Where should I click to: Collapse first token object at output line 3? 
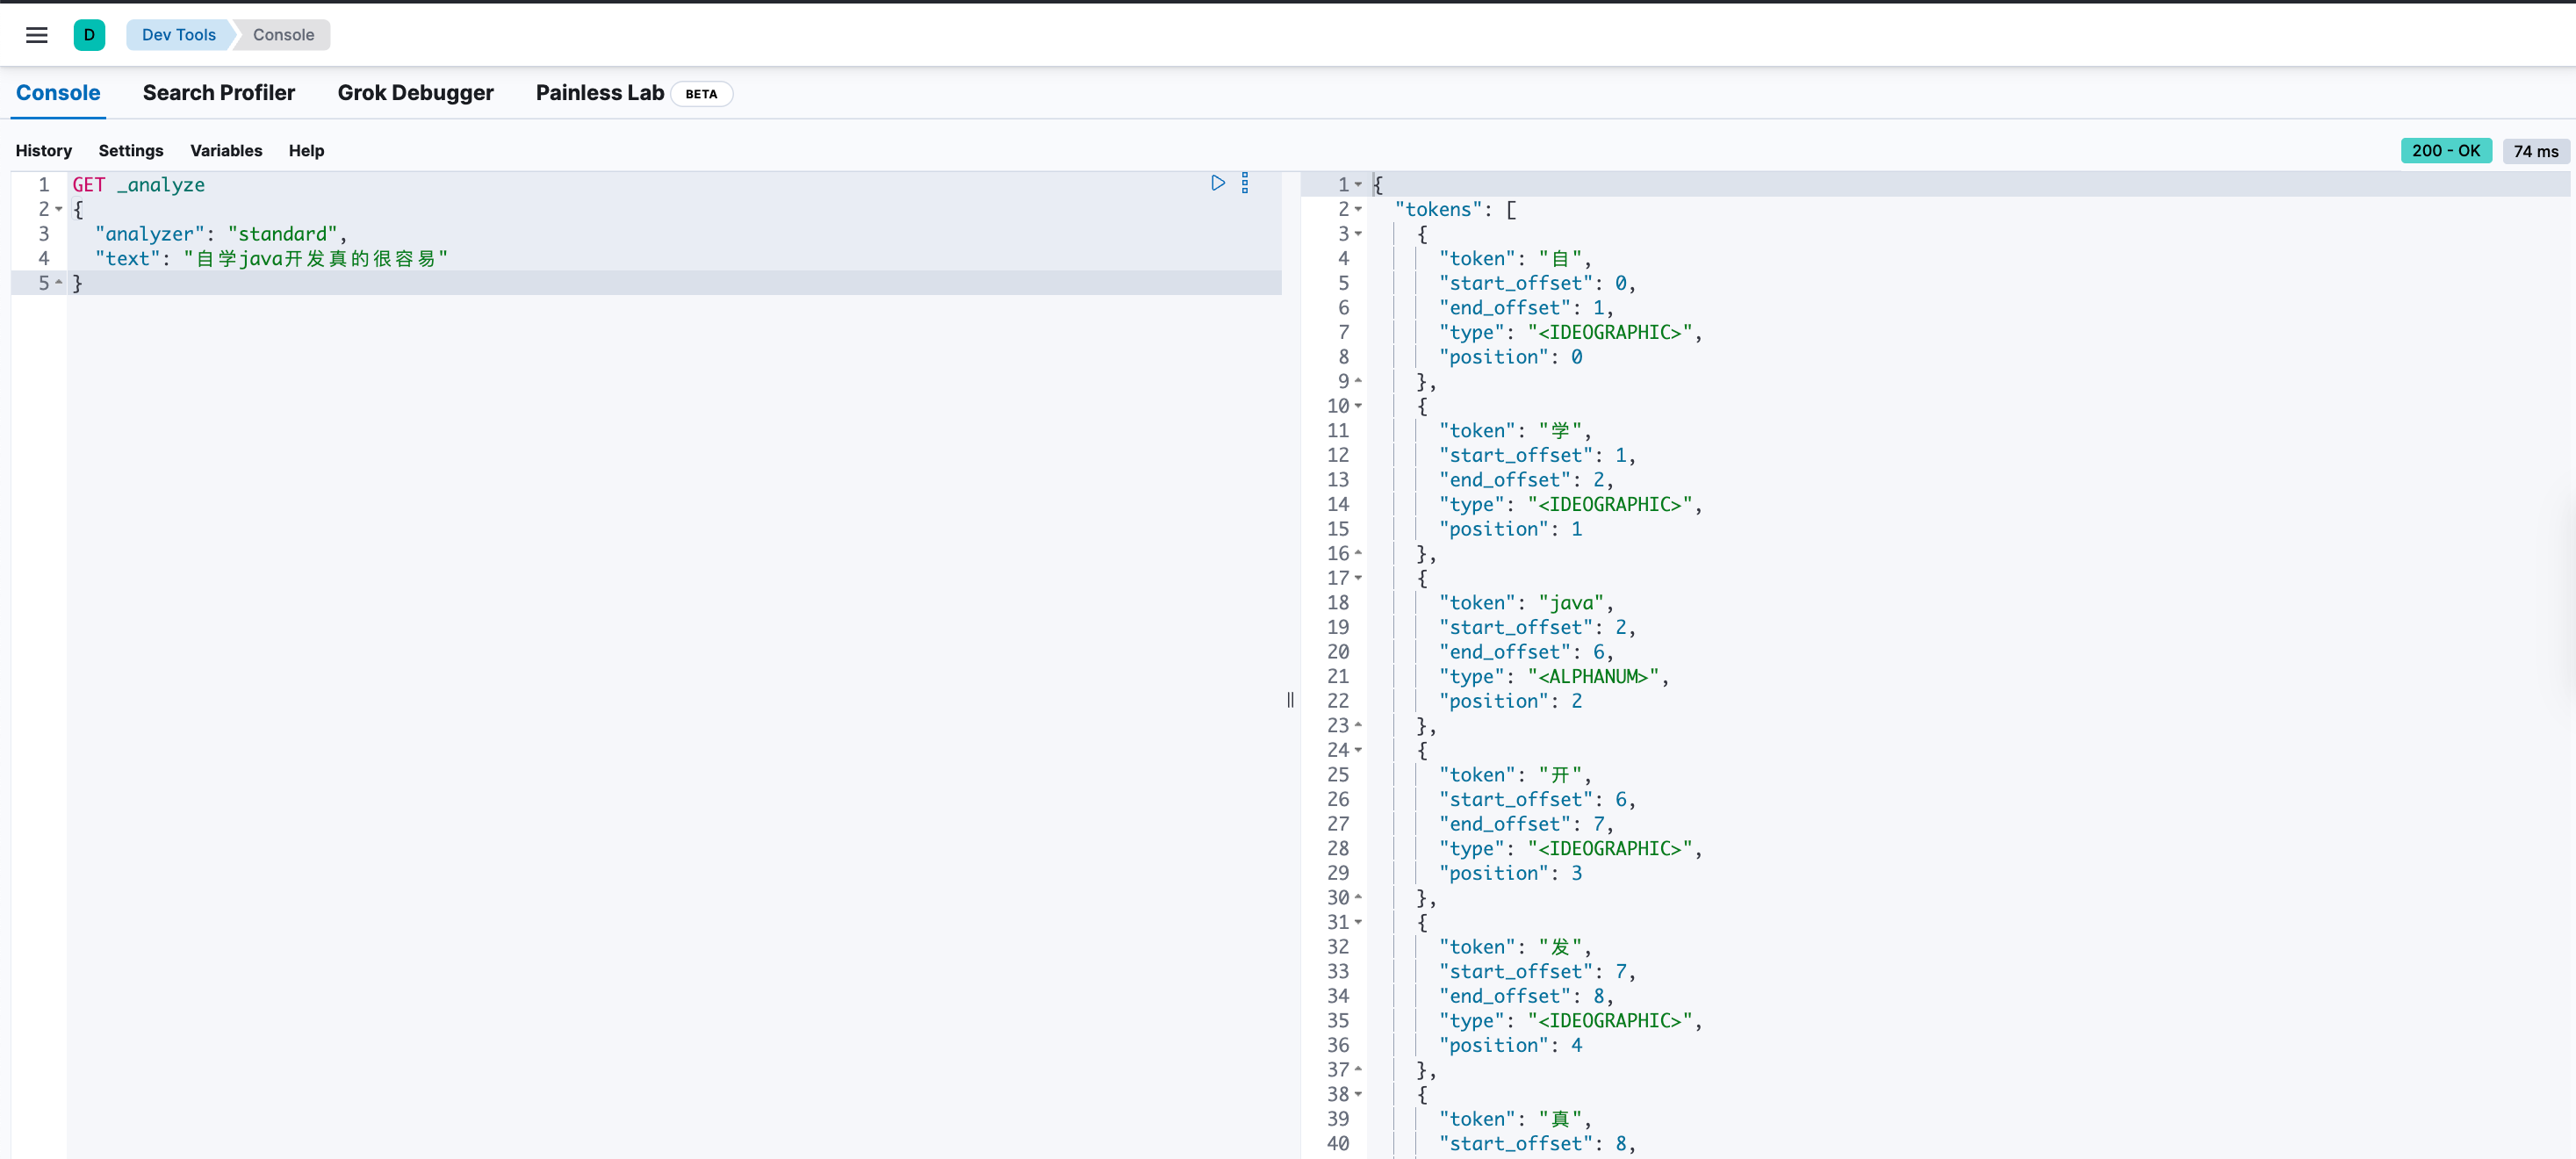pos(1358,234)
